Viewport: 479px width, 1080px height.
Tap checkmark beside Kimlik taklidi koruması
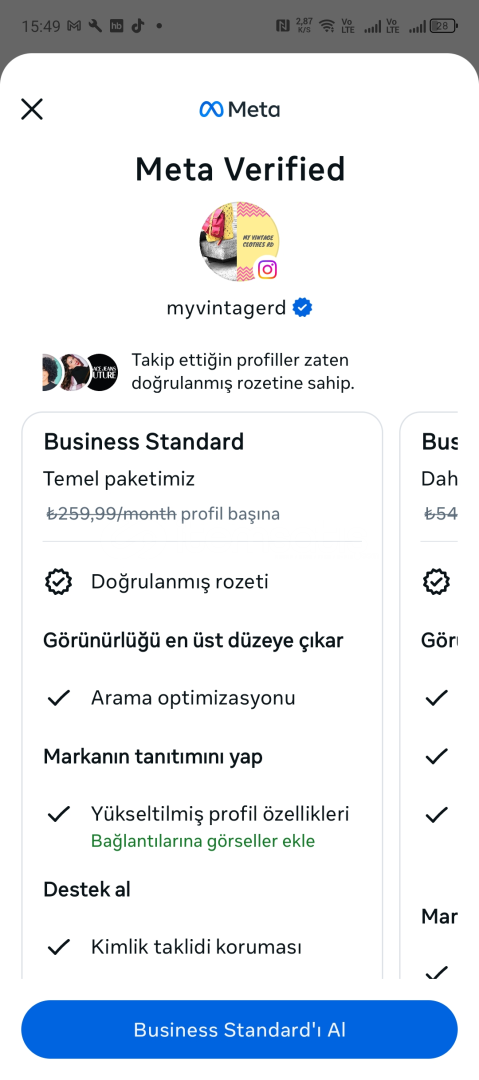pos(59,947)
